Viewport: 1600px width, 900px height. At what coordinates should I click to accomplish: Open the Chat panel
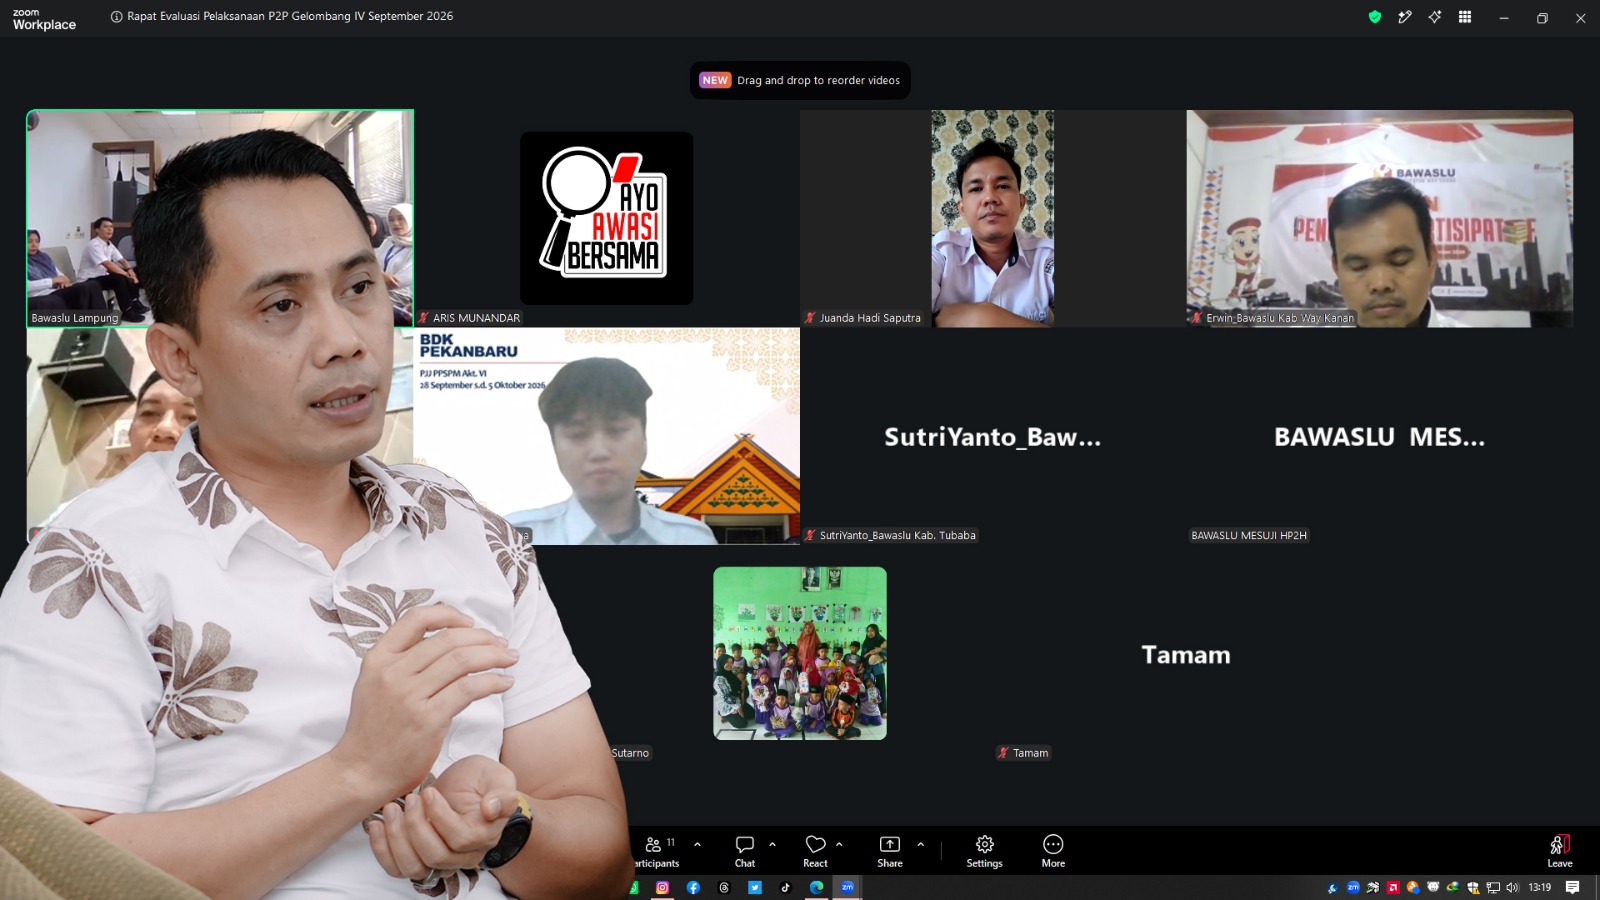(745, 851)
